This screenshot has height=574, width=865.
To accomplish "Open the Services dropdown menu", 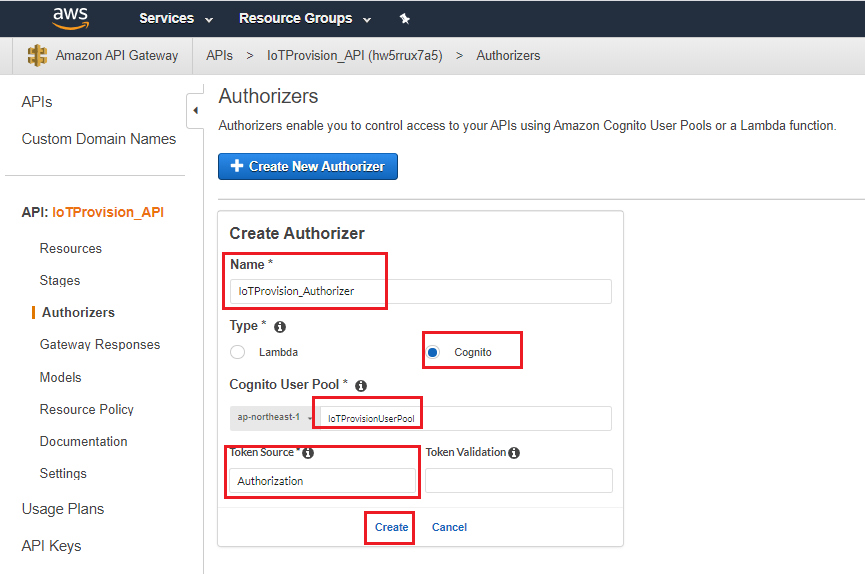I will coord(175,19).
